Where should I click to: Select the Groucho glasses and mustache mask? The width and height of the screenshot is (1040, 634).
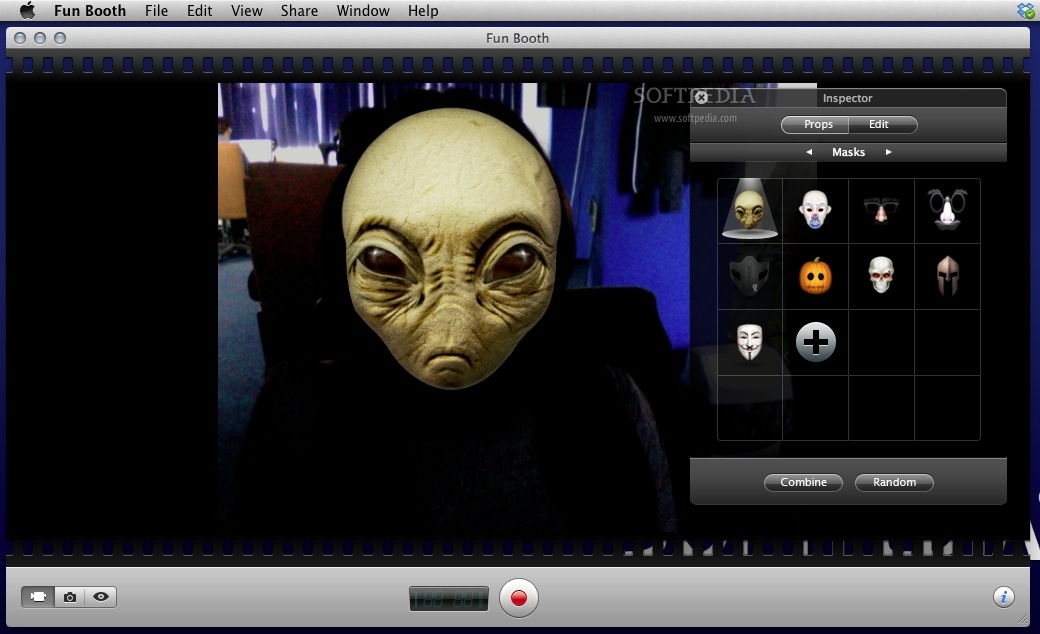[x=946, y=209]
